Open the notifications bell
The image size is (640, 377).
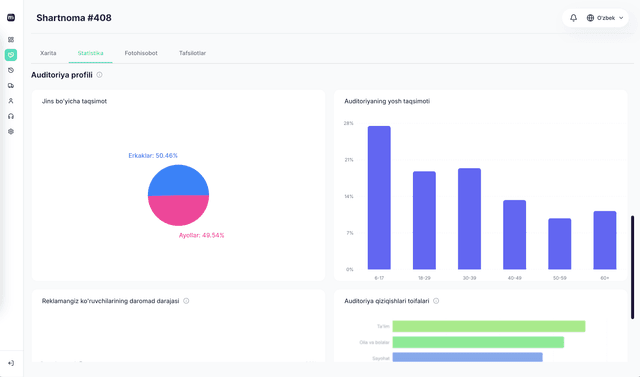pyautogui.click(x=573, y=18)
